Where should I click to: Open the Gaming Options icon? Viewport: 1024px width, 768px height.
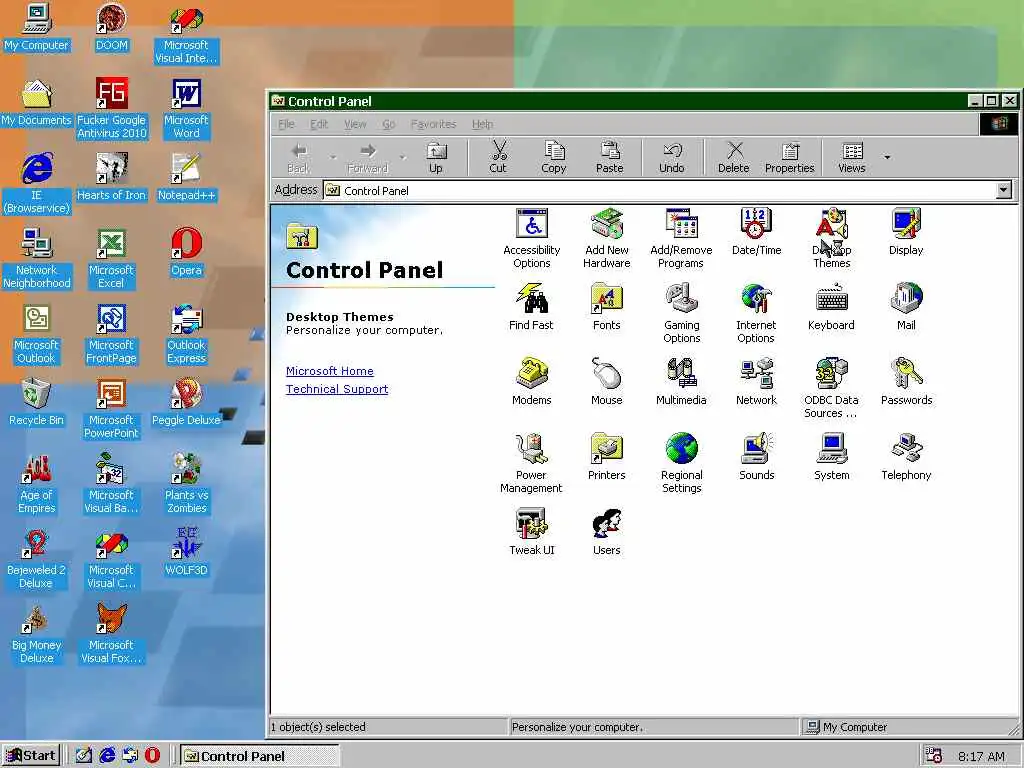pos(681,313)
